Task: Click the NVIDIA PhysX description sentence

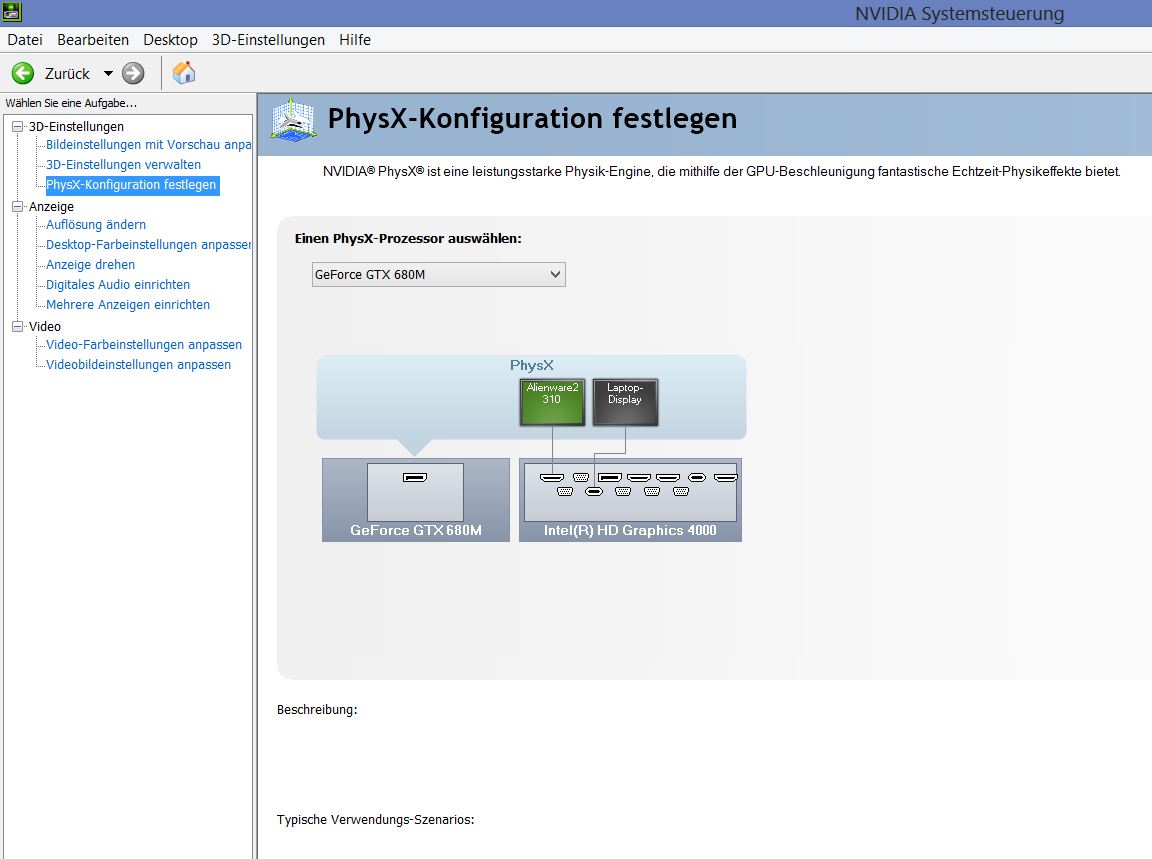Action: click(722, 172)
